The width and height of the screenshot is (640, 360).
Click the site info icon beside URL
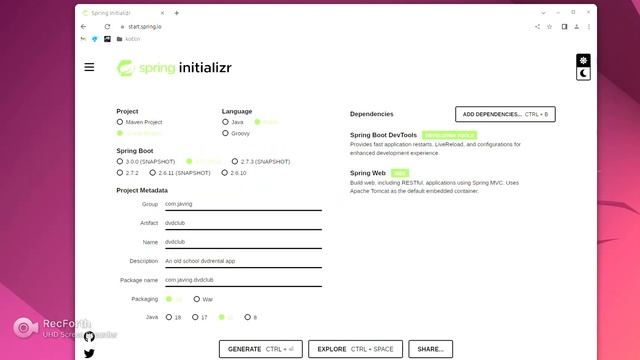pos(122,27)
